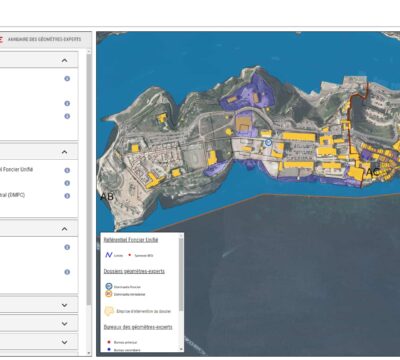
Task: Click the Référentiel Foncier Unifié legend heading
Action: [131, 240]
